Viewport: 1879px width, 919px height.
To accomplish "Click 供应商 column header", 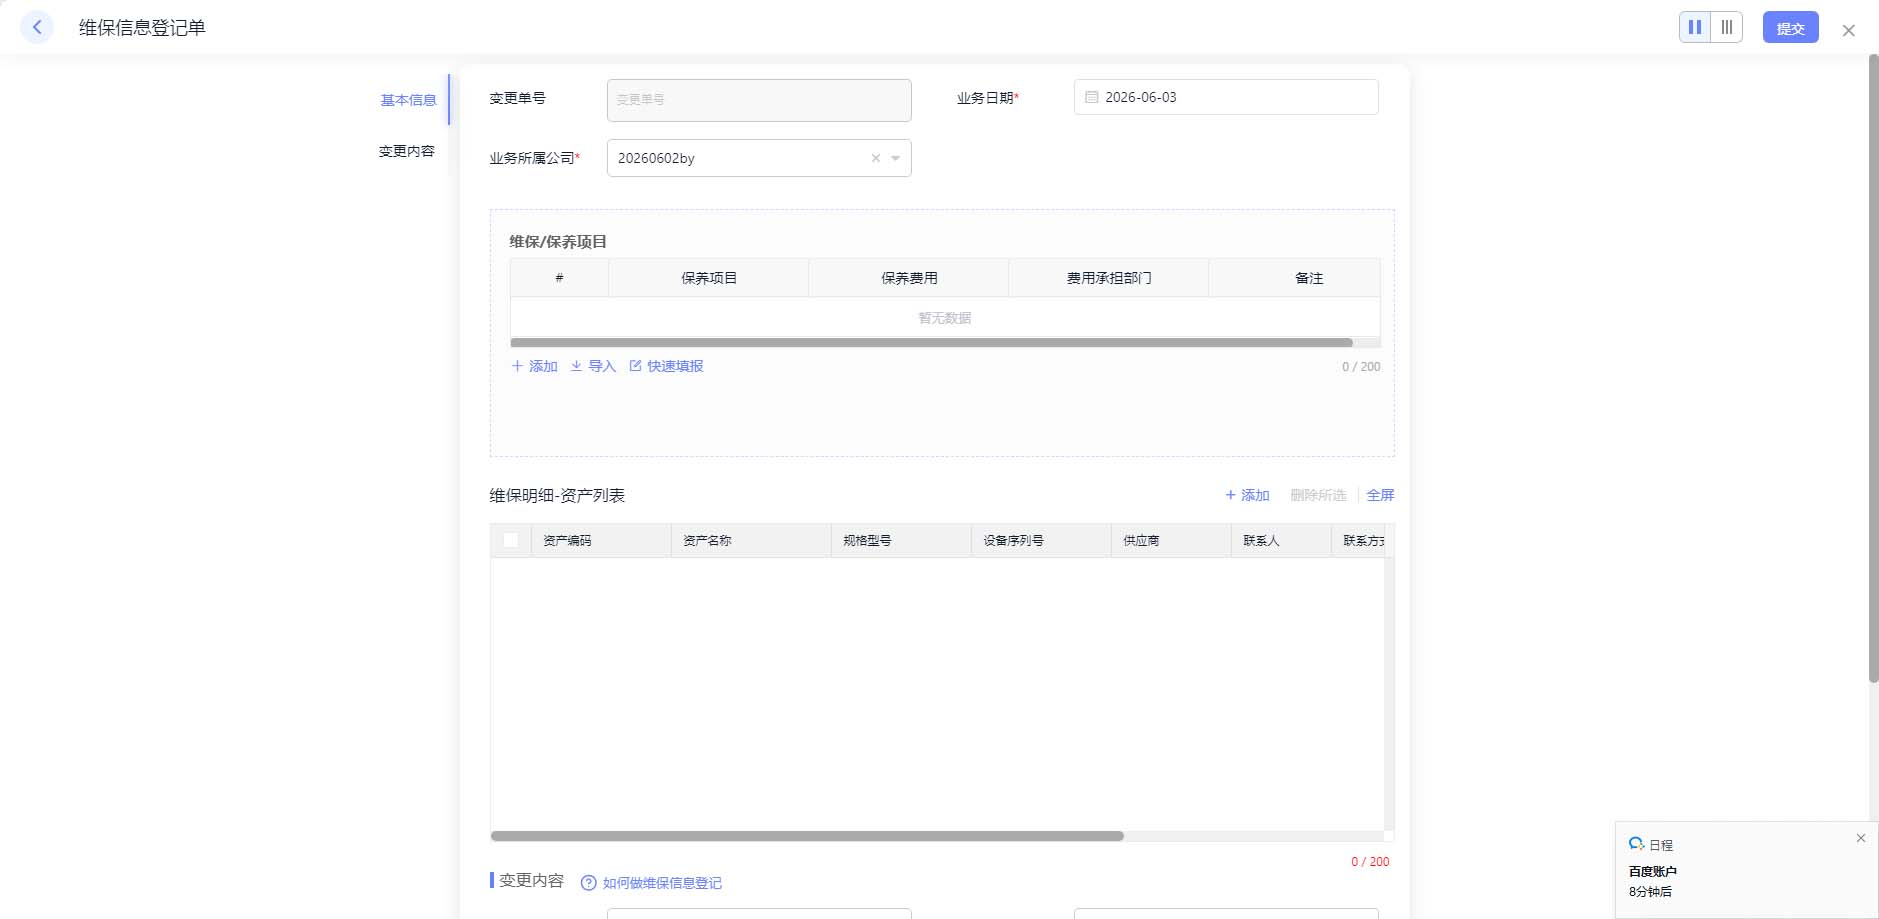I will (1171, 540).
